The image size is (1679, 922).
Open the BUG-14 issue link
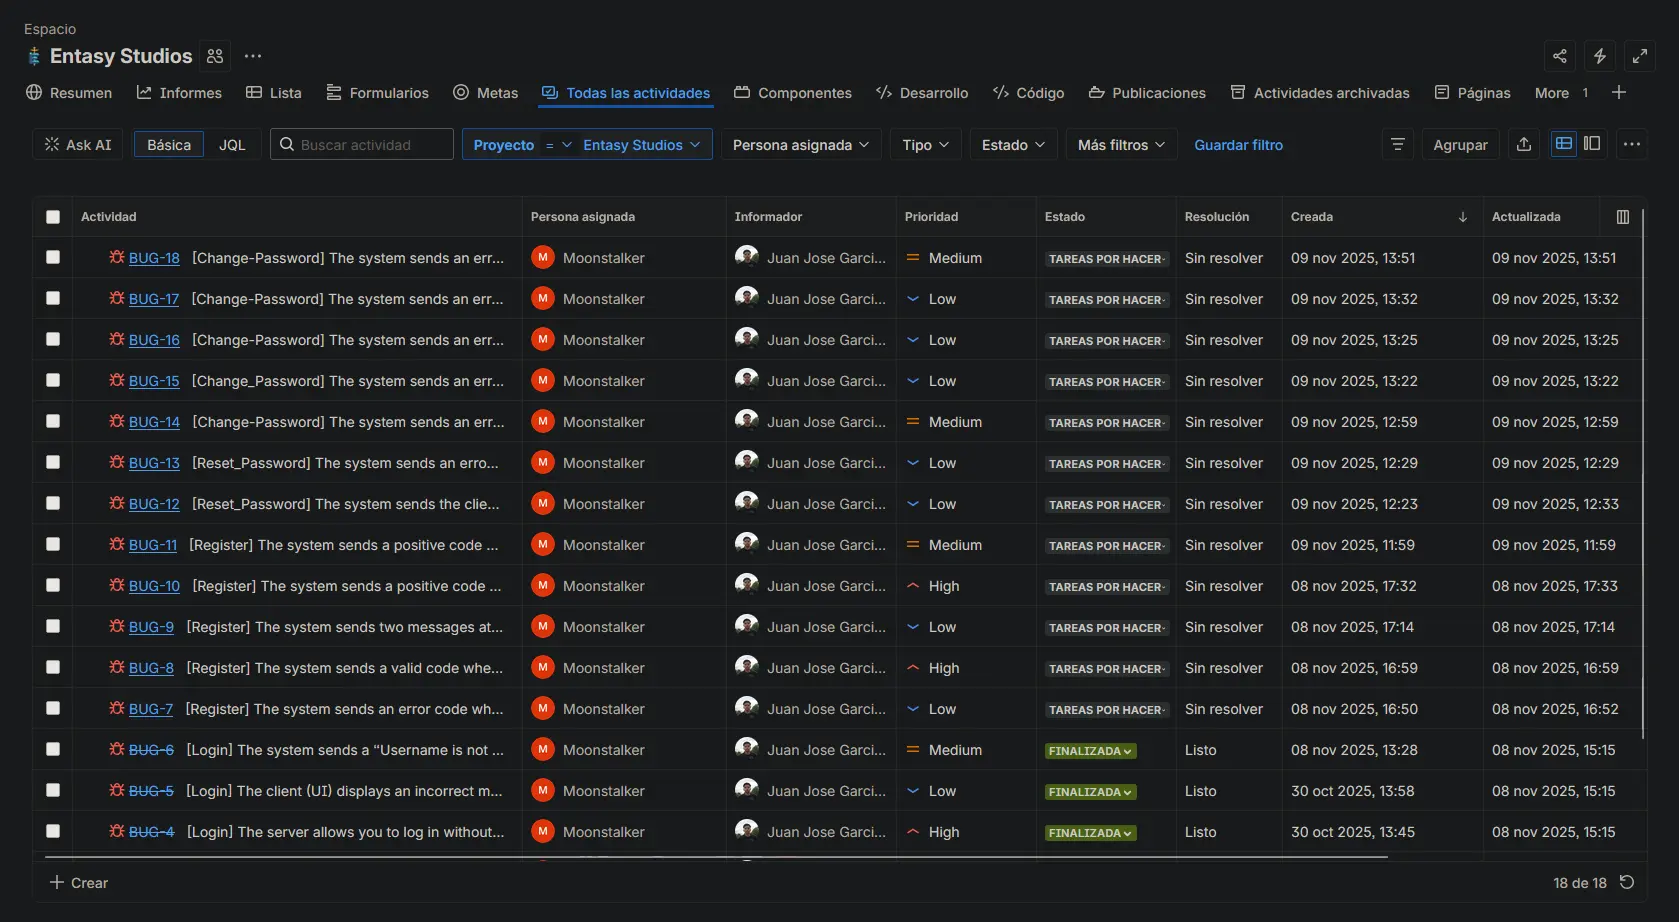click(x=154, y=422)
